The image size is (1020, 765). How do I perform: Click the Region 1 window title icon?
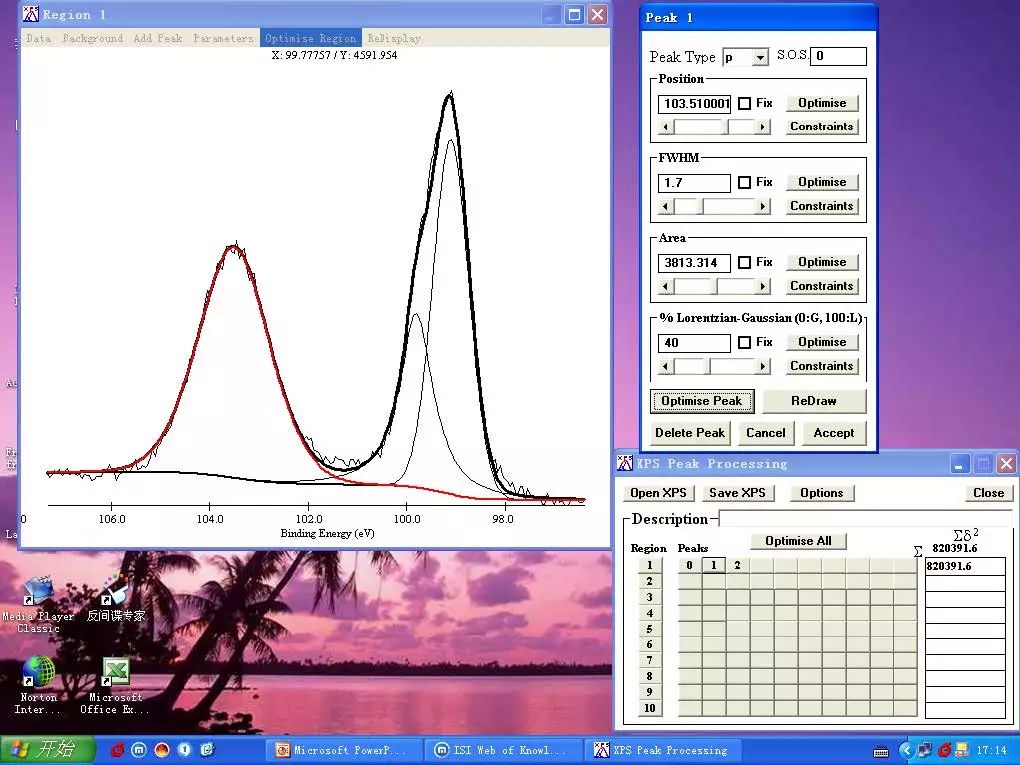[31, 14]
